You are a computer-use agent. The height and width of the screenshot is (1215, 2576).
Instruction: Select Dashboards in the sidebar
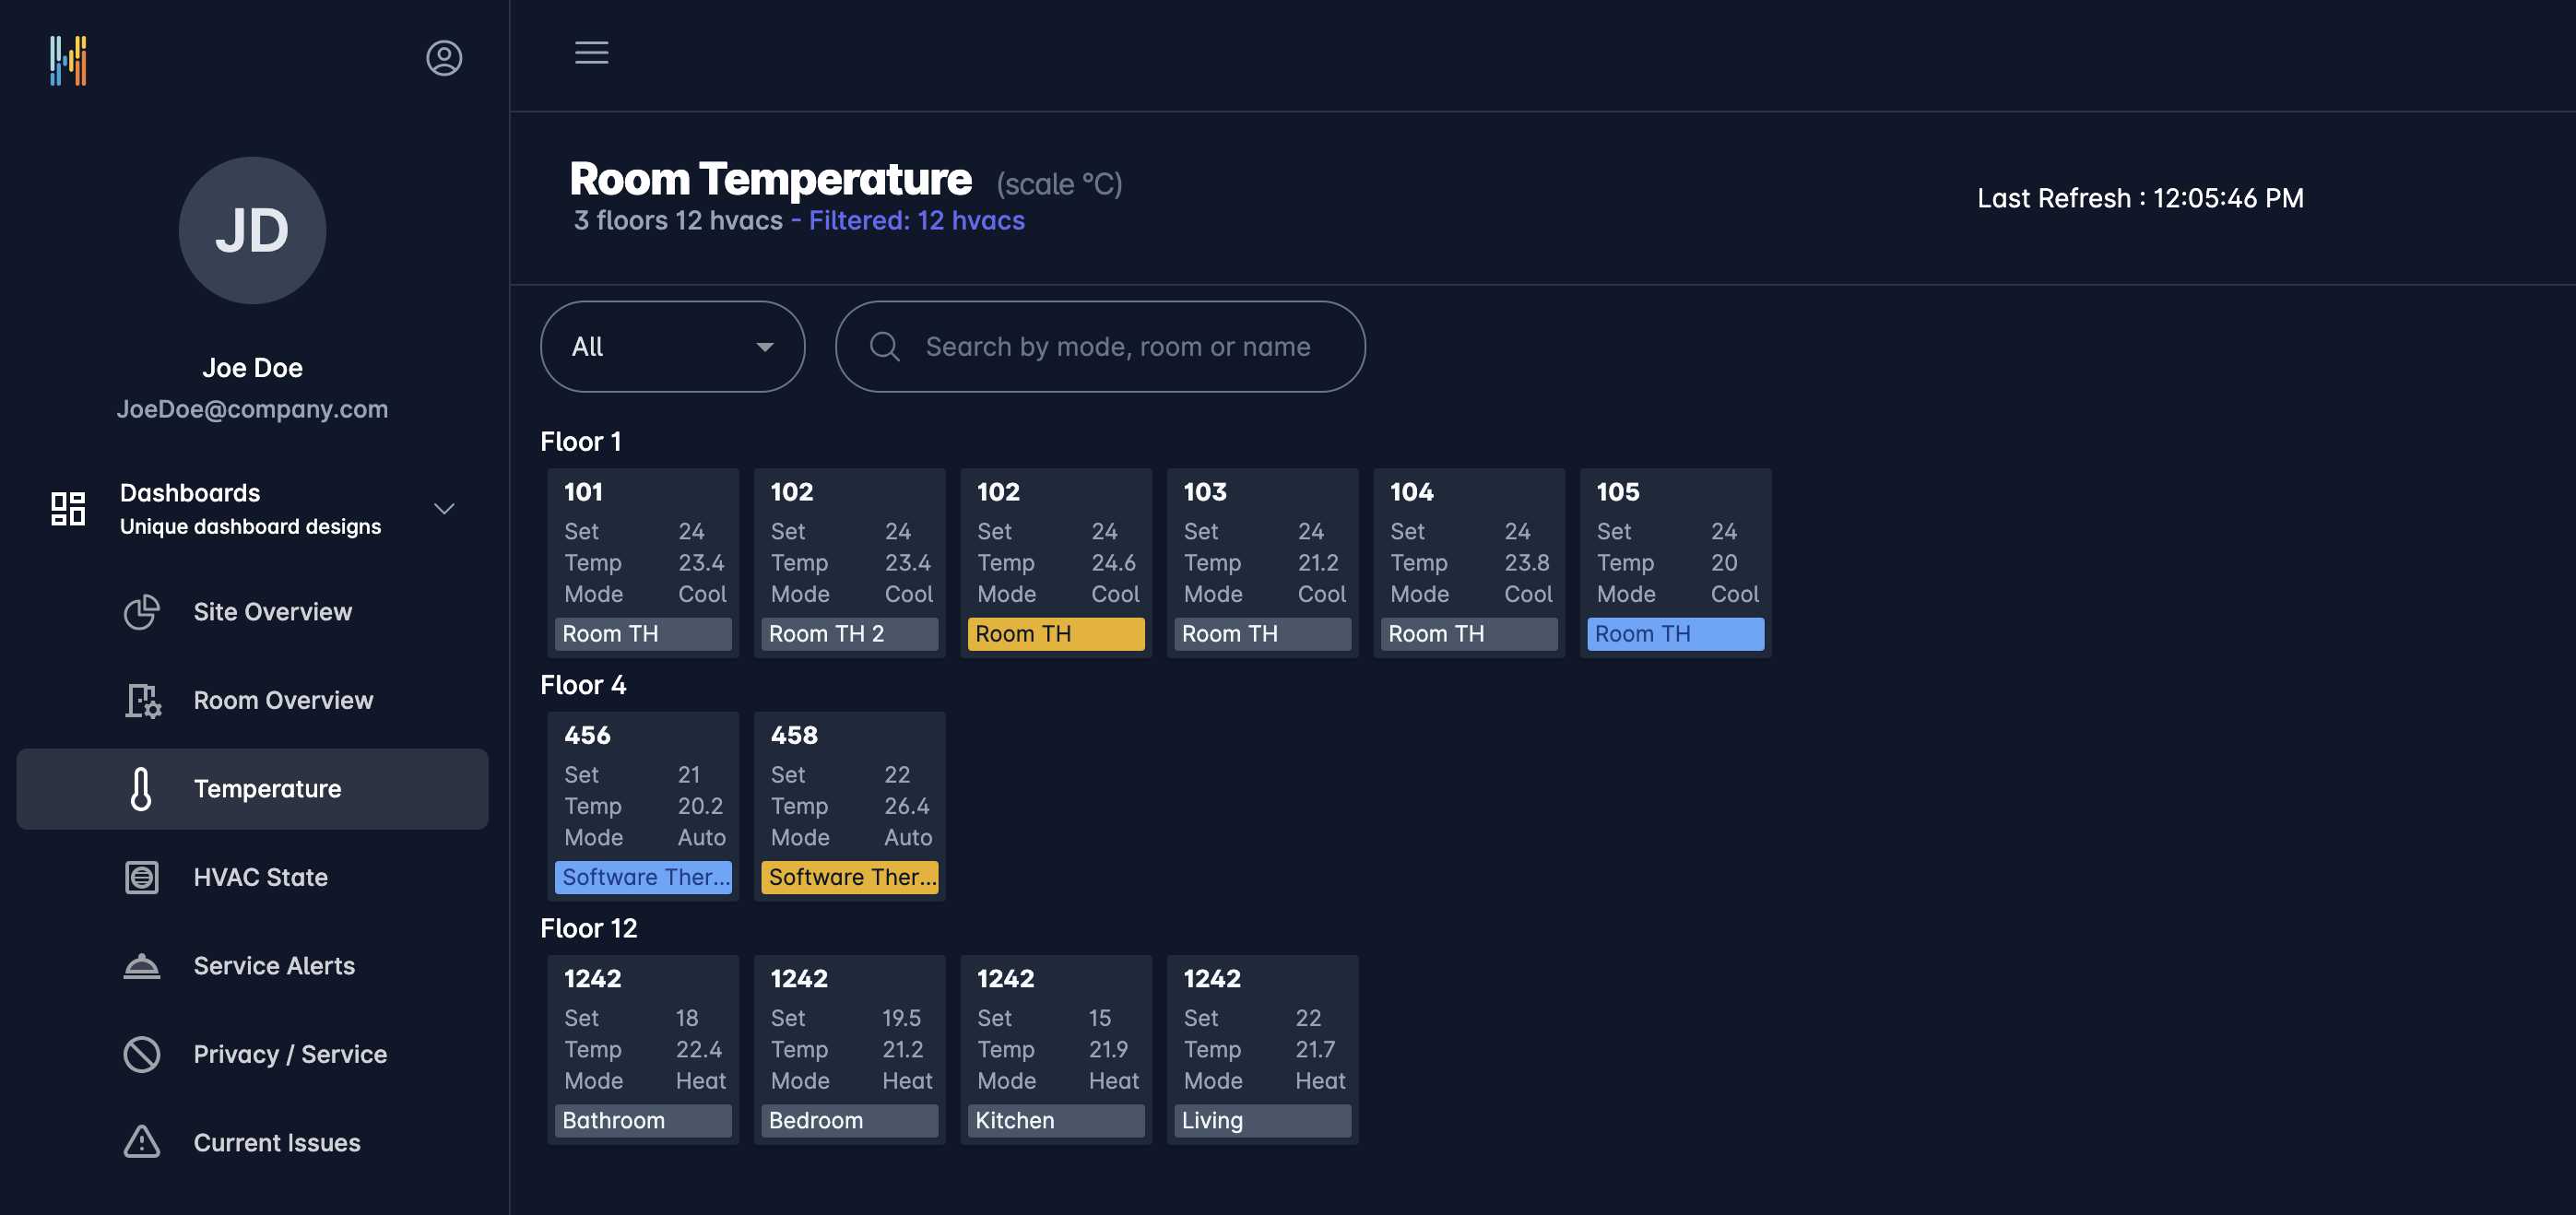(x=190, y=492)
